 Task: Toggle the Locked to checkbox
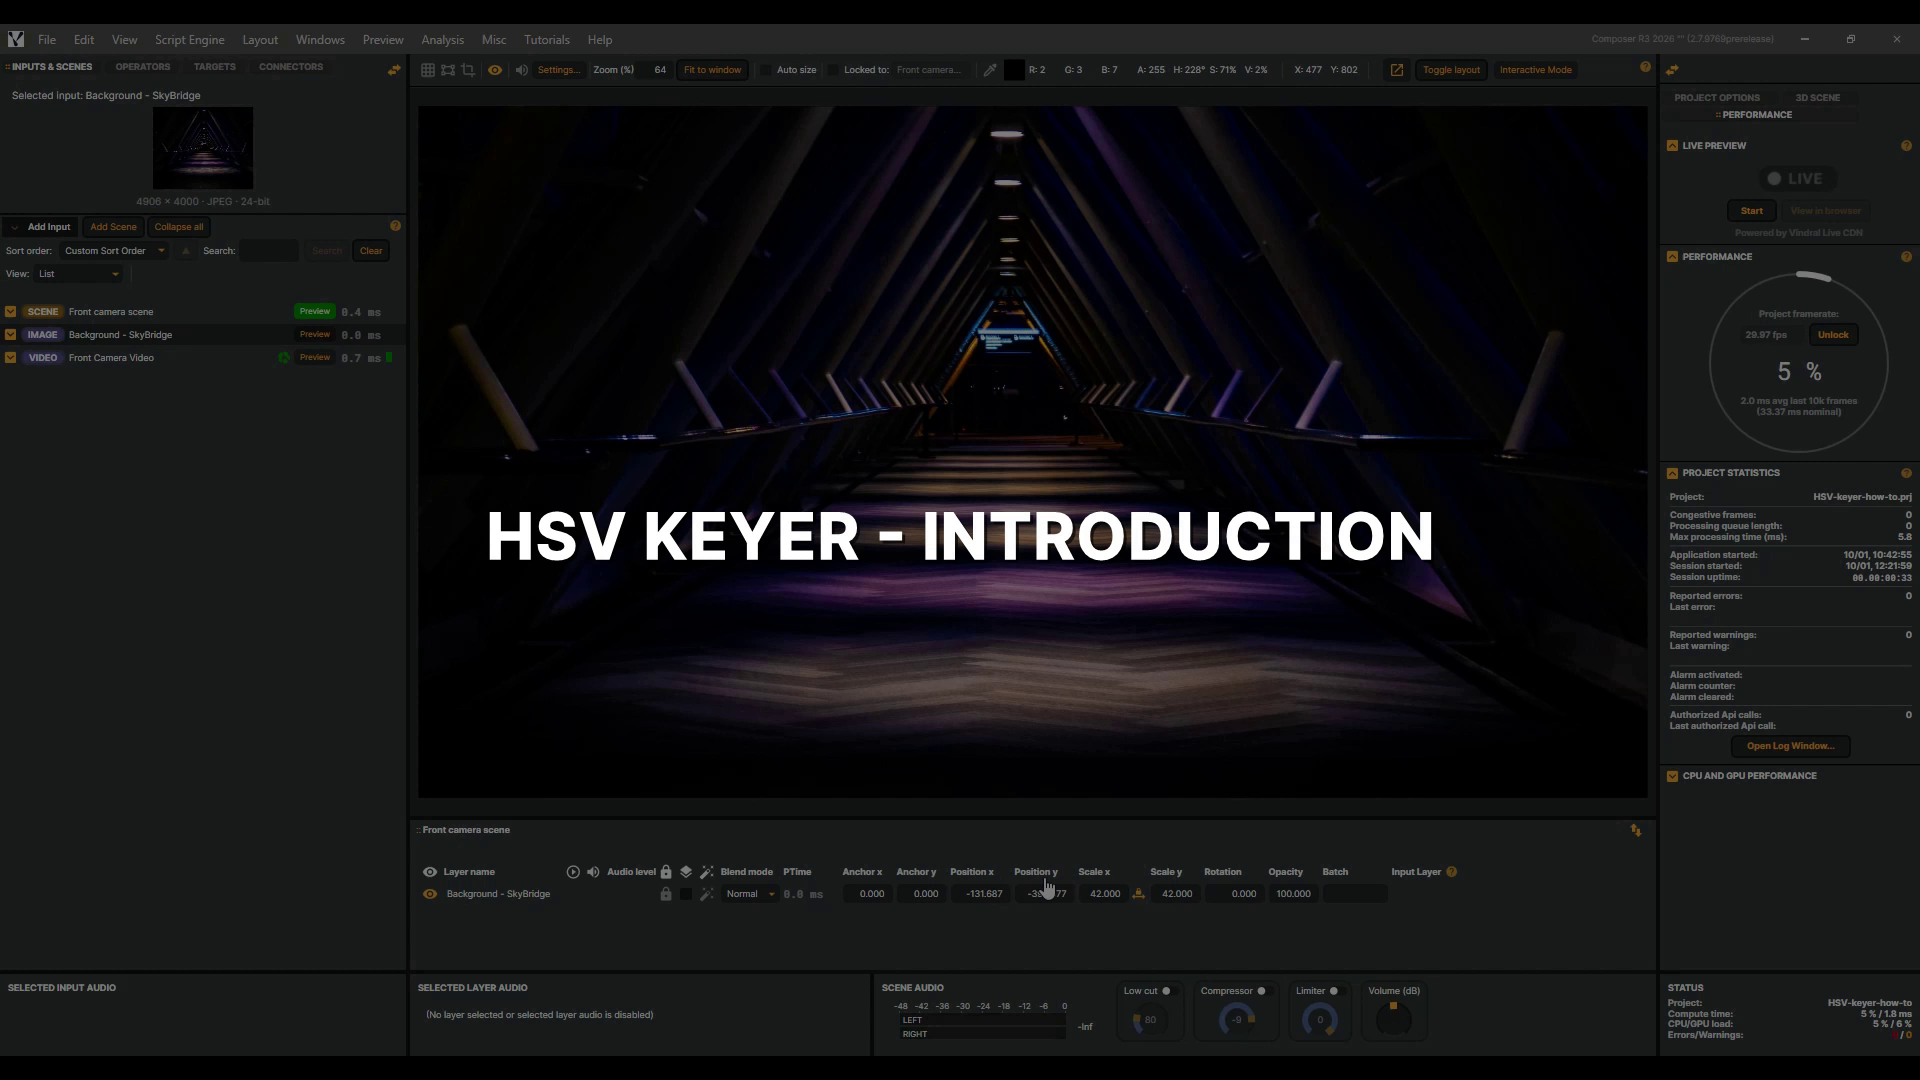tap(833, 70)
